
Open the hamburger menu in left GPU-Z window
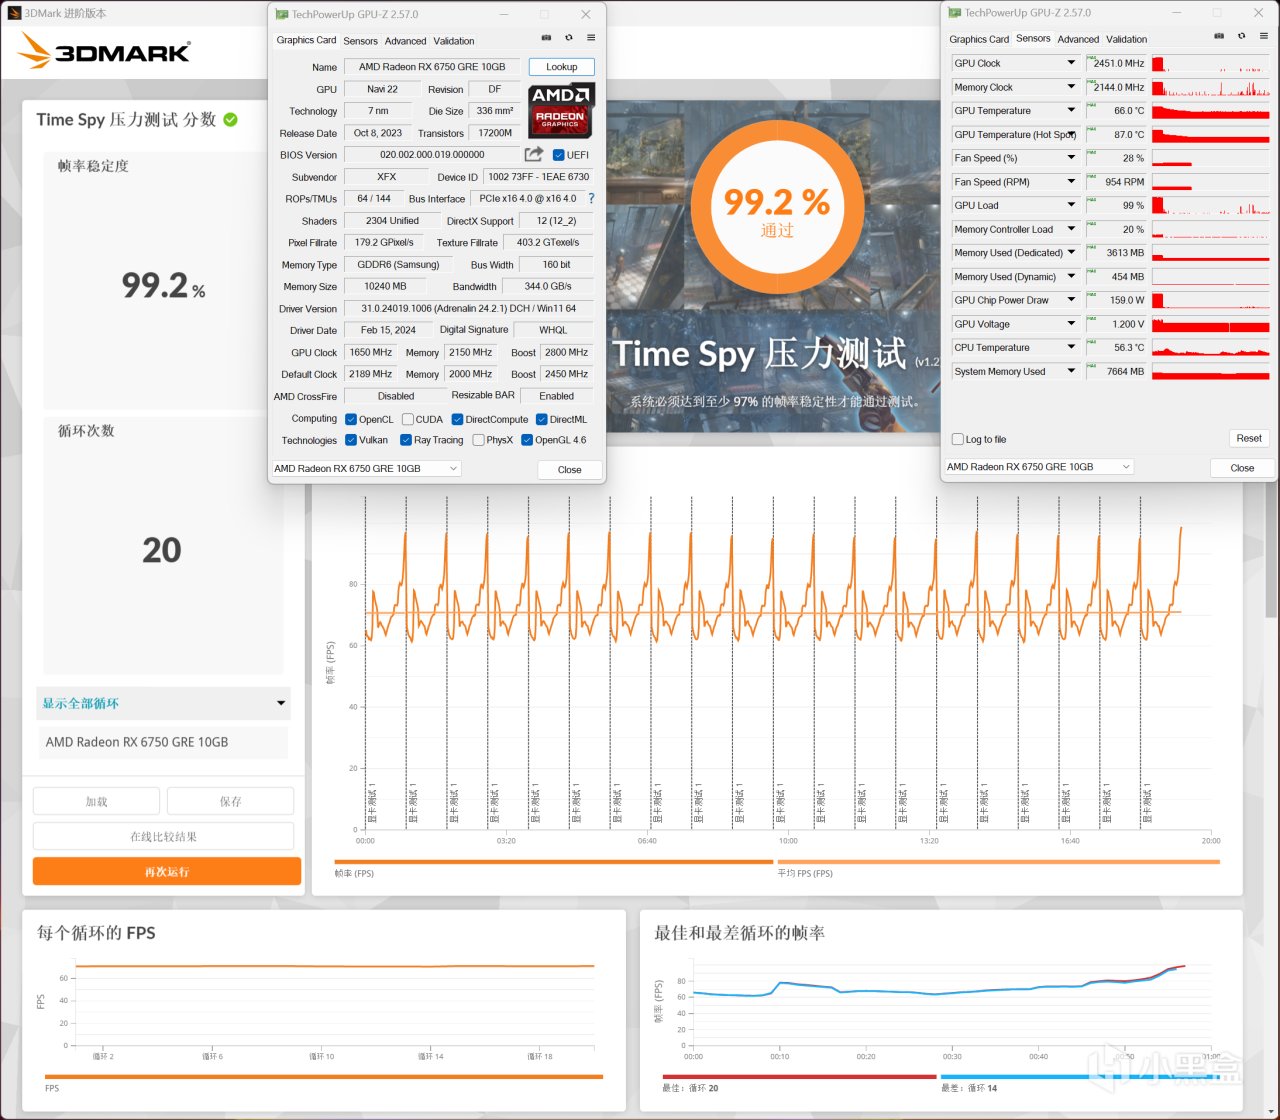pyautogui.click(x=591, y=38)
